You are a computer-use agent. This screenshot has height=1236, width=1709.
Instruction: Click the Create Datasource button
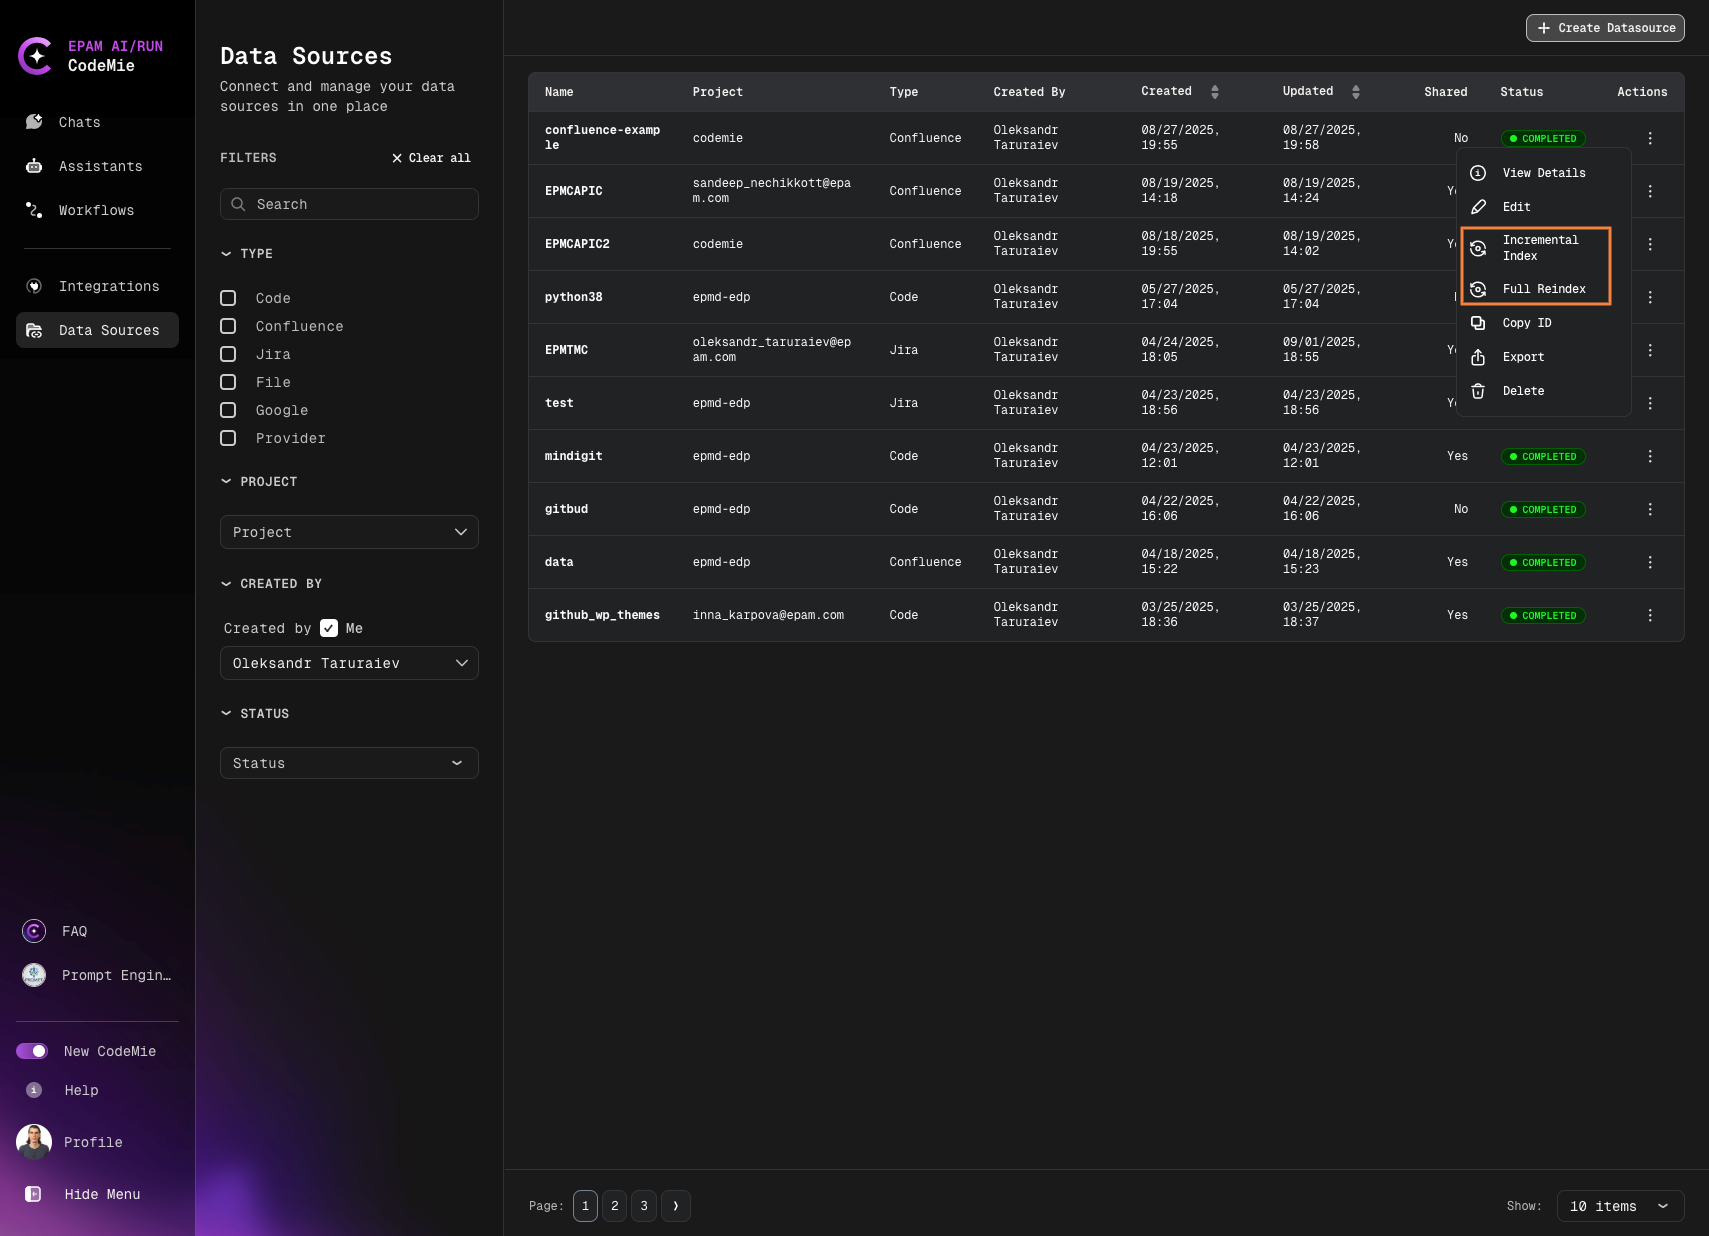(1605, 28)
